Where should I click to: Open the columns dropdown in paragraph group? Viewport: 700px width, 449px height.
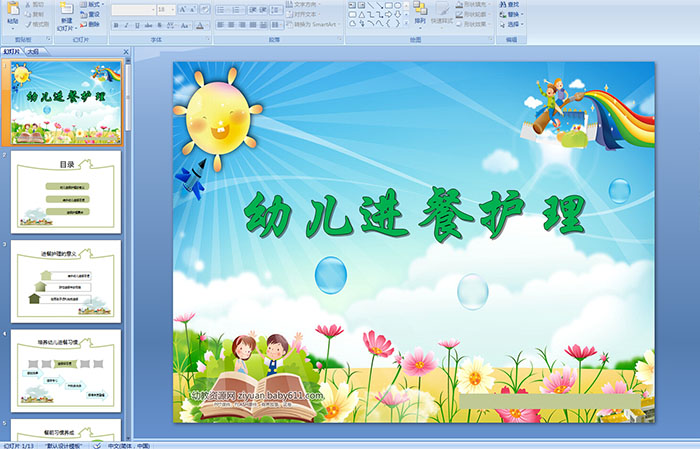coord(277,25)
